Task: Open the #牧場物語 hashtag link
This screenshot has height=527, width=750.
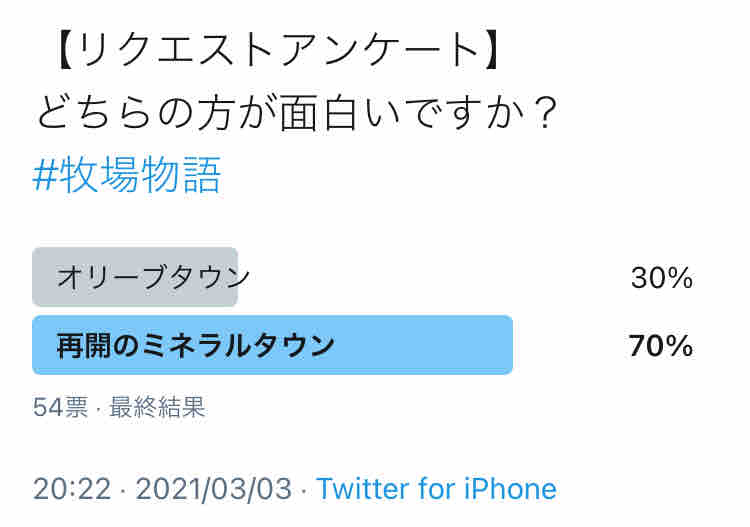Action: tap(127, 176)
